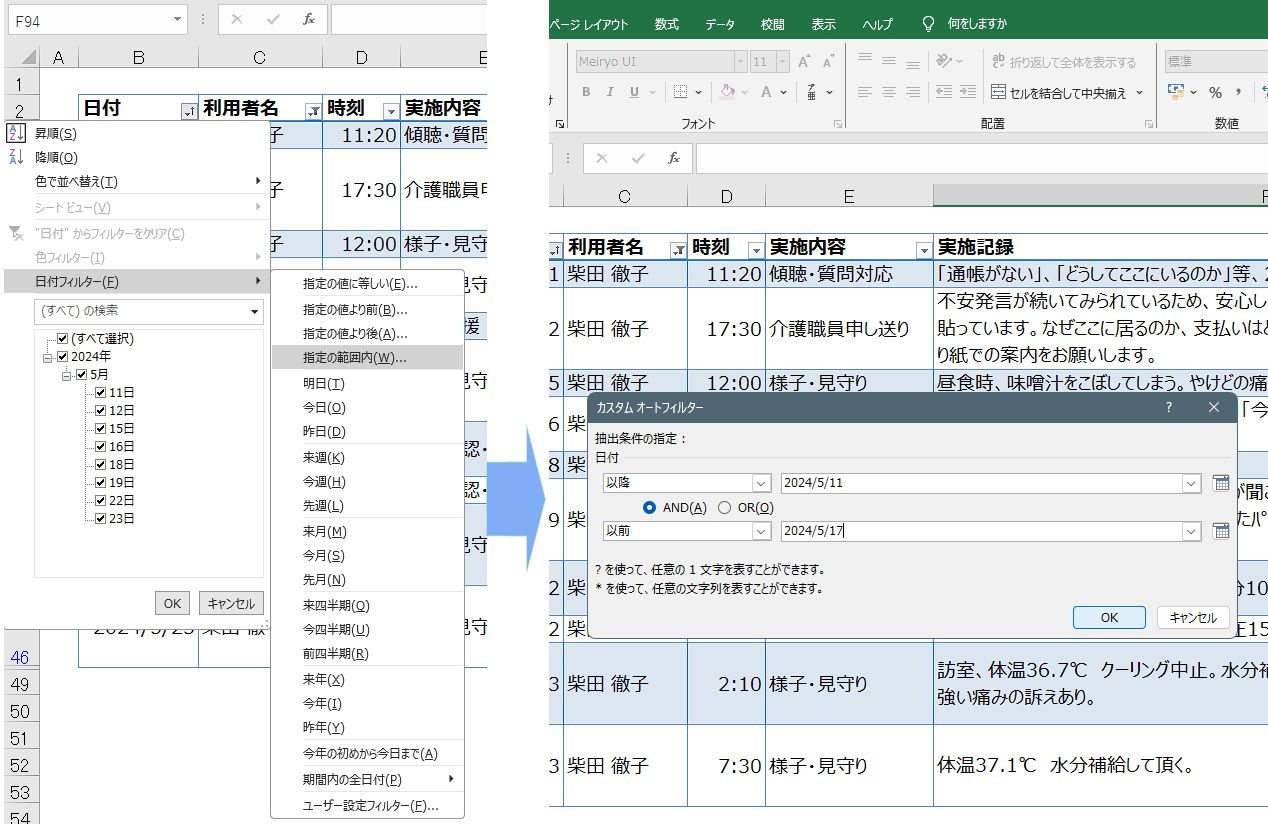
Task: Click the insert function fx icon
Action: click(674, 158)
